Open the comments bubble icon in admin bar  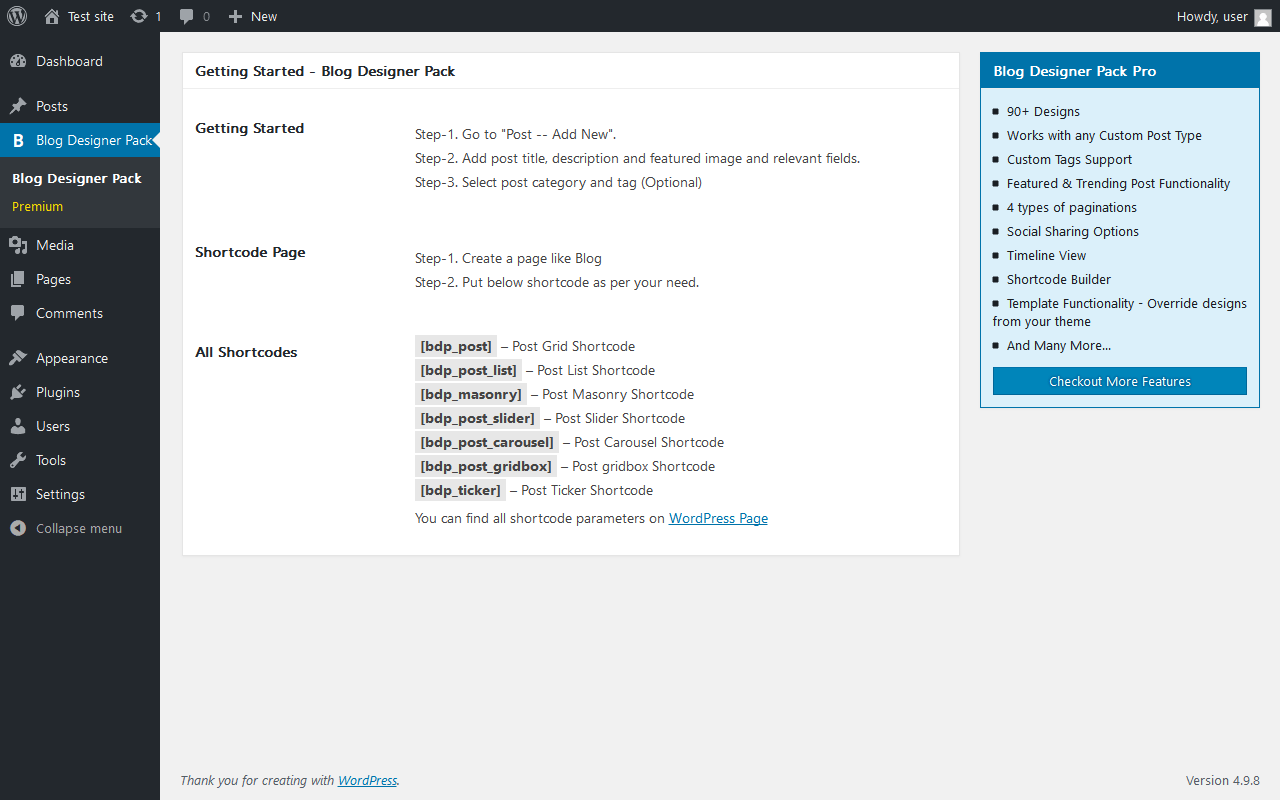tap(187, 16)
